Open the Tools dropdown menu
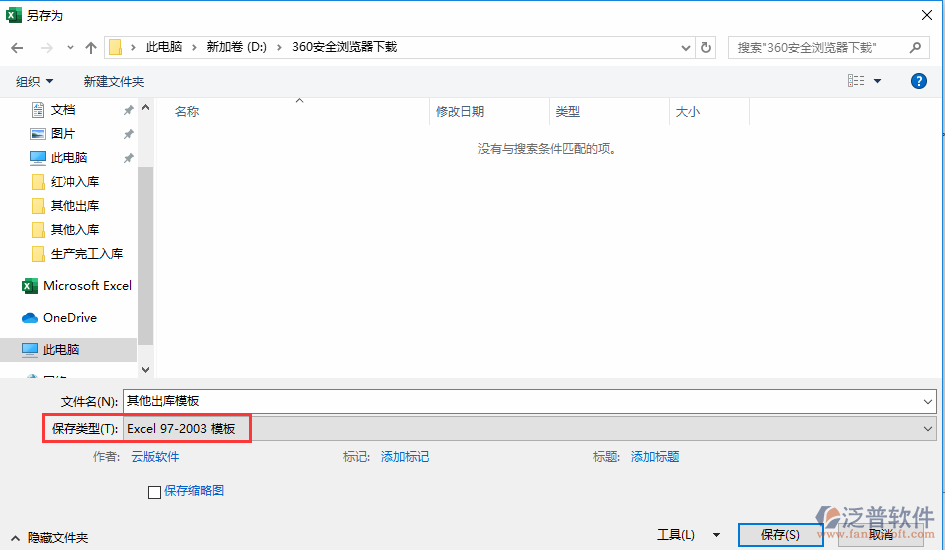Viewport: 945px width, 550px height. [688, 535]
